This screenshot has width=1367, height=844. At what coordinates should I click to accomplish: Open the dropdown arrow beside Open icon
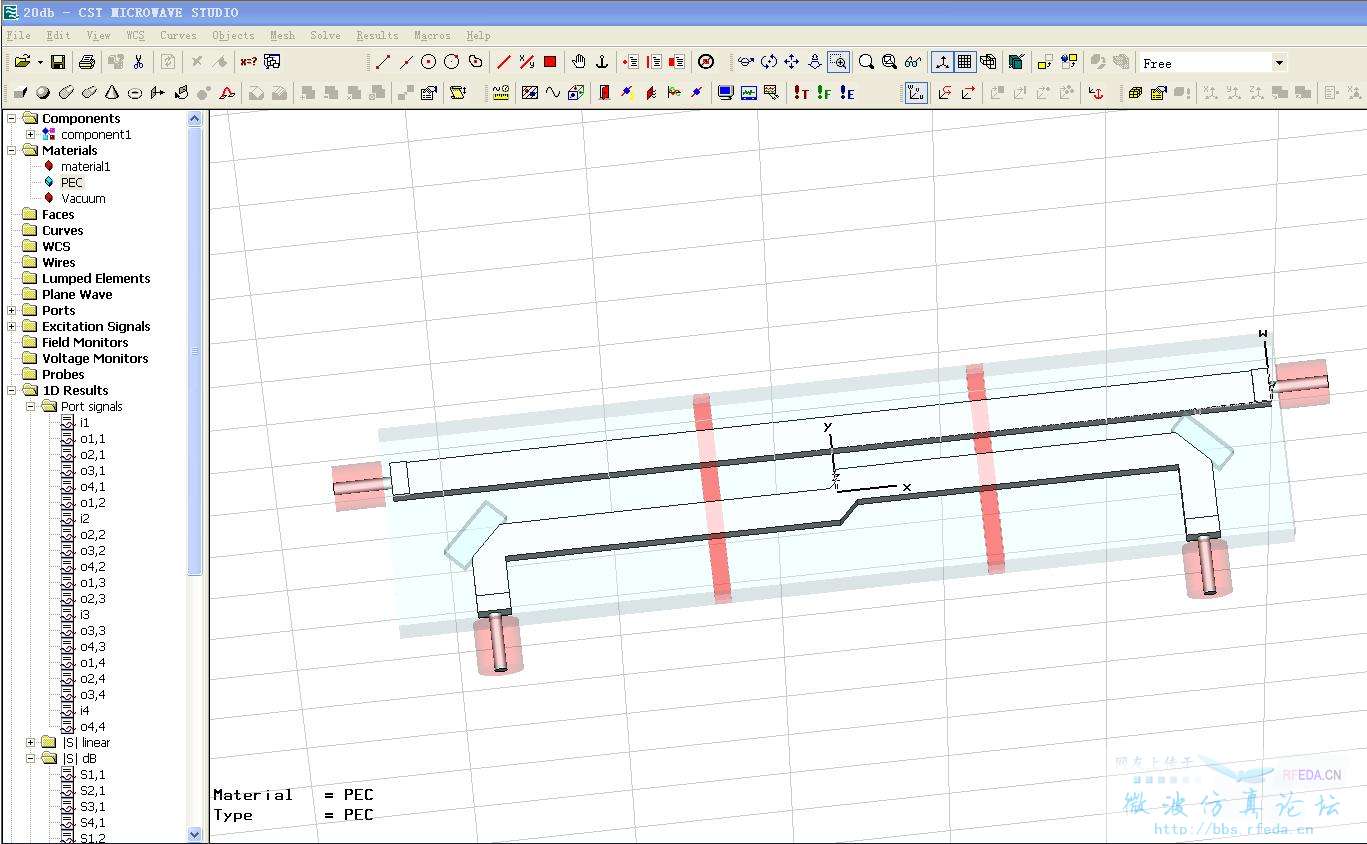(x=40, y=62)
